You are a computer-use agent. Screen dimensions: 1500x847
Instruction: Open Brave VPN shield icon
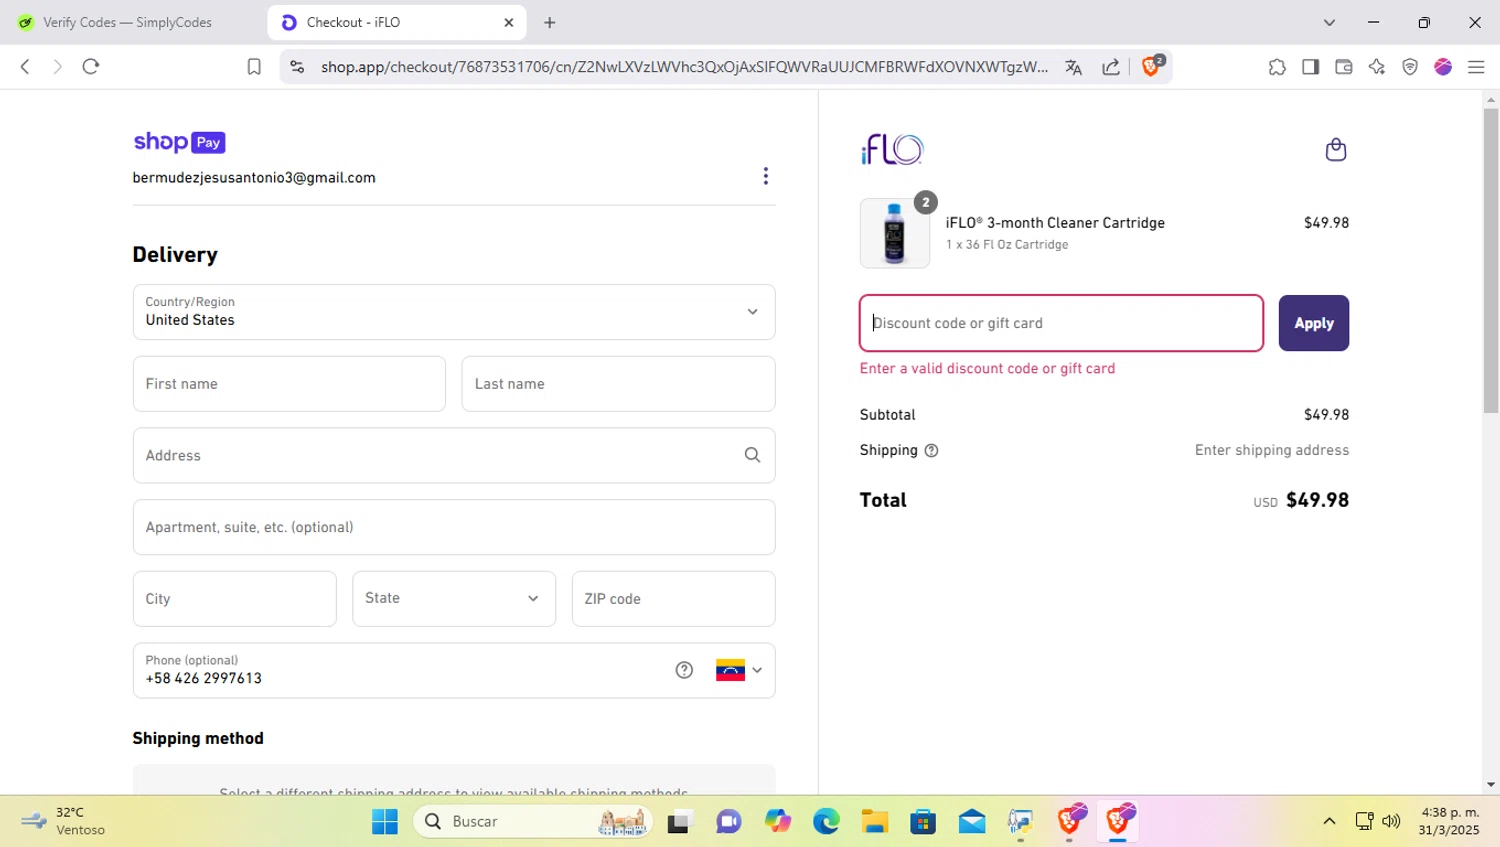pyautogui.click(x=1410, y=67)
